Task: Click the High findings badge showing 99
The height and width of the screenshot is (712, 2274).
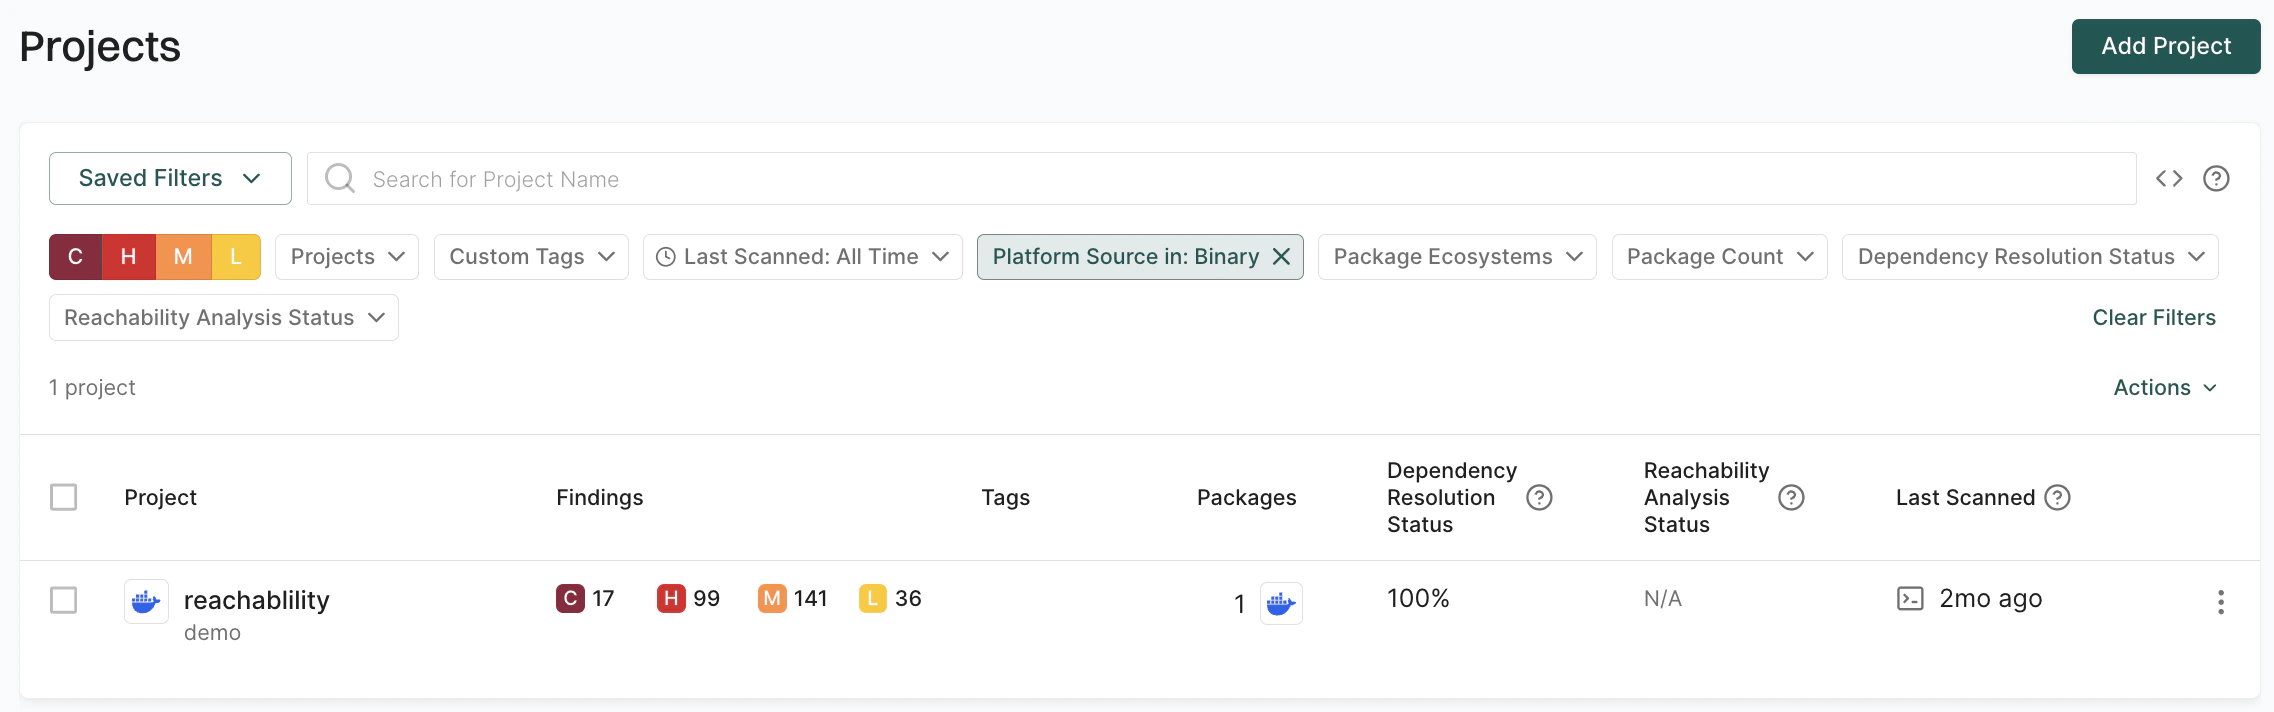Action: click(x=688, y=598)
